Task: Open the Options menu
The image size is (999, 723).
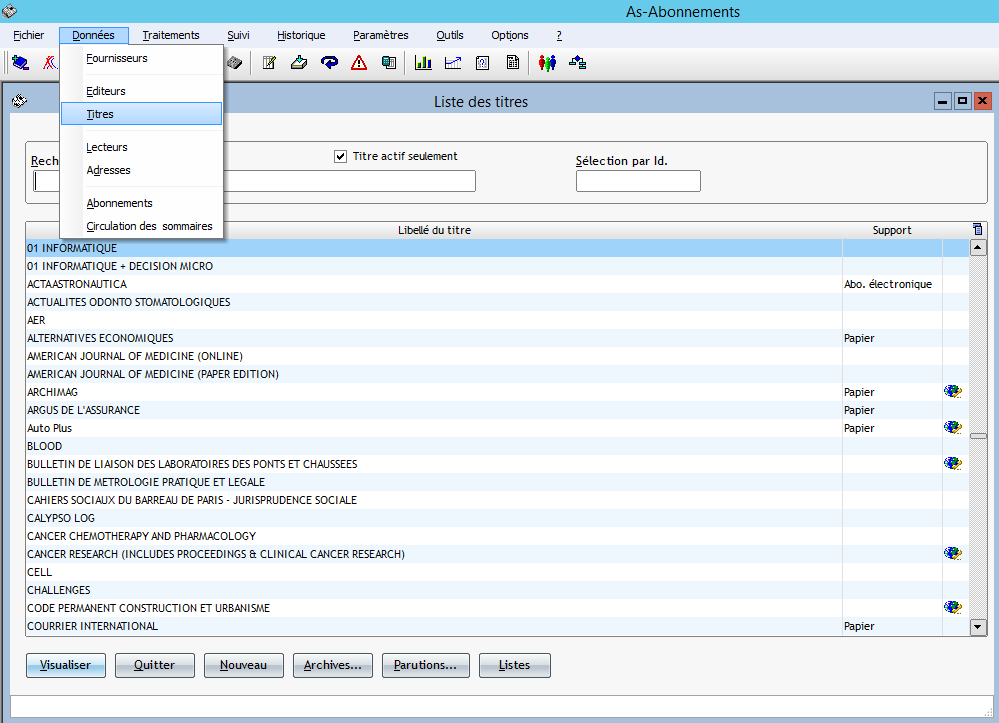Action: tap(510, 35)
